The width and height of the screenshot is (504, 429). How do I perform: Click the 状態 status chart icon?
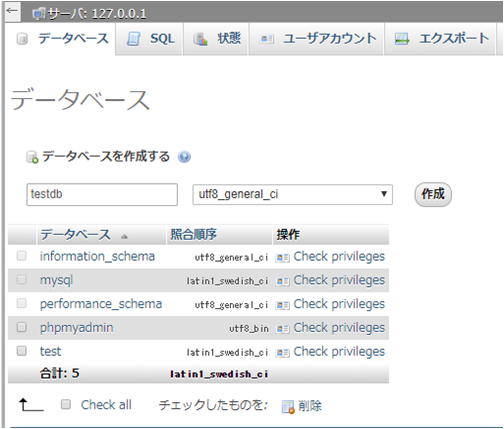(201, 39)
